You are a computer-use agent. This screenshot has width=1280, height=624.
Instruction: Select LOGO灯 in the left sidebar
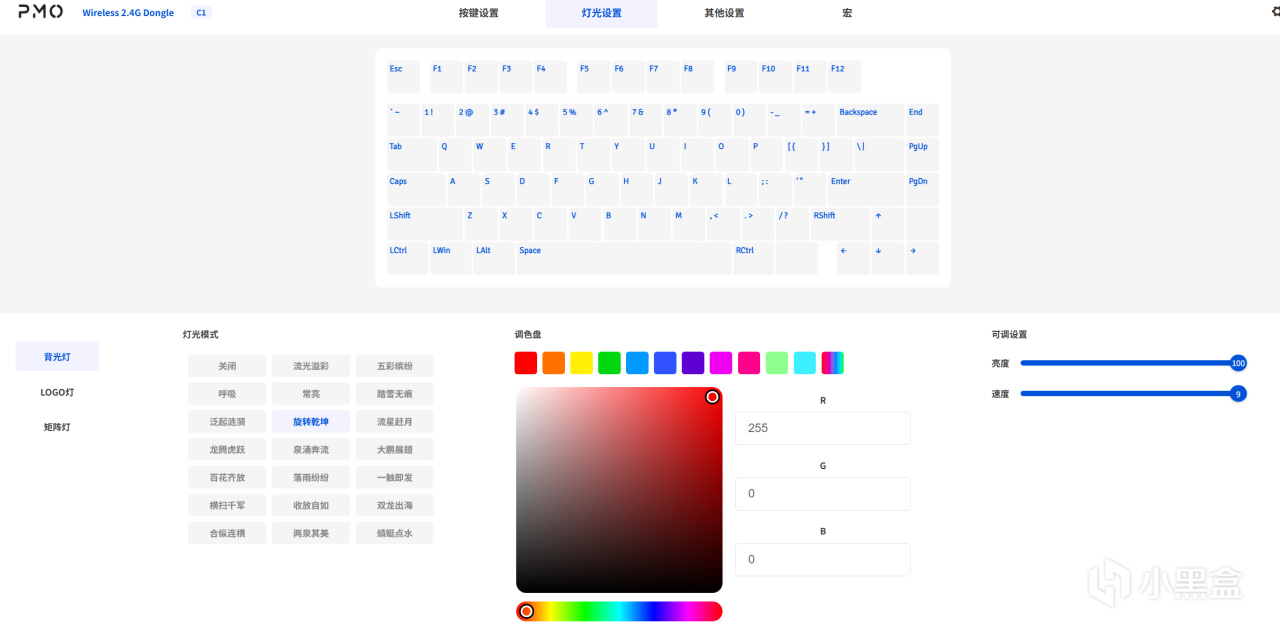[57, 392]
